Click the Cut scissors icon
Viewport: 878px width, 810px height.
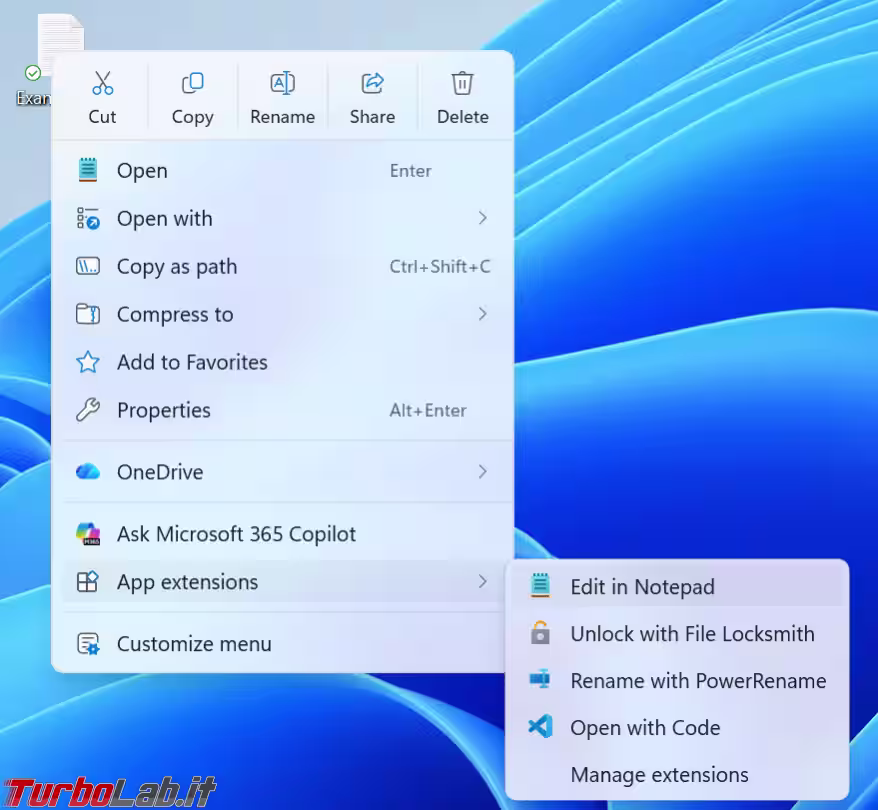[x=102, y=83]
